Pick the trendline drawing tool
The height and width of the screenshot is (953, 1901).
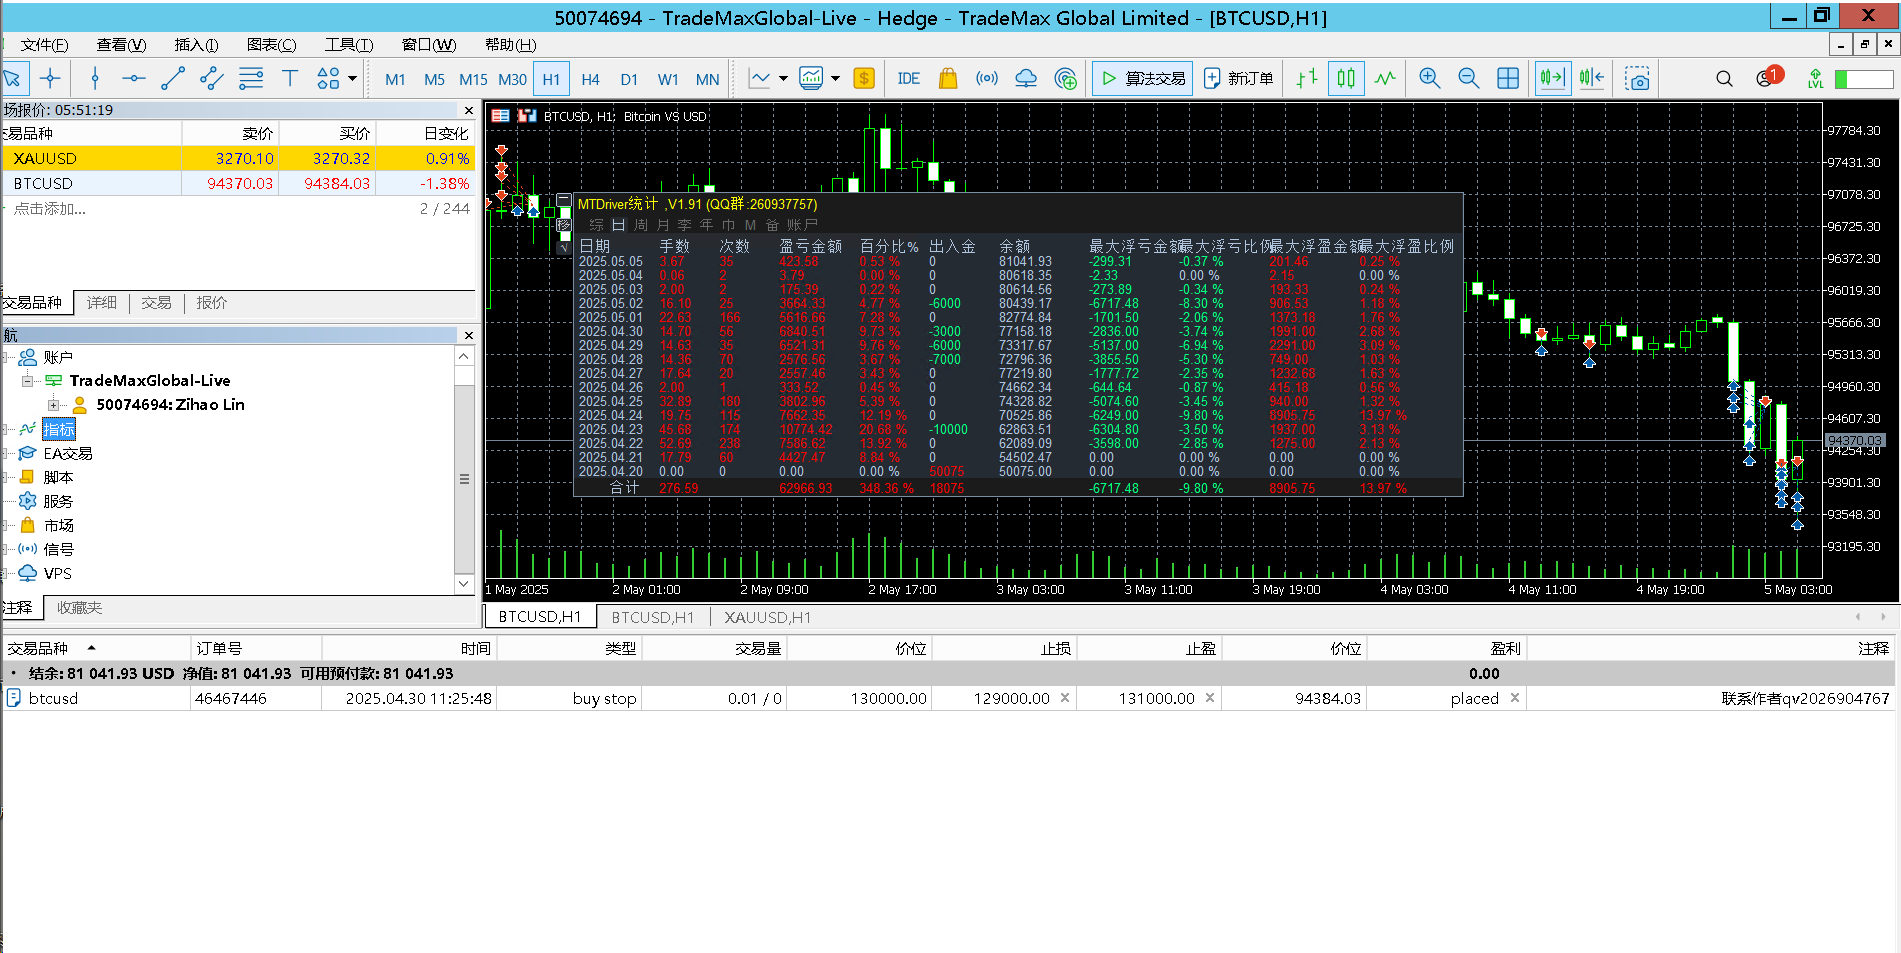pyautogui.click(x=173, y=79)
